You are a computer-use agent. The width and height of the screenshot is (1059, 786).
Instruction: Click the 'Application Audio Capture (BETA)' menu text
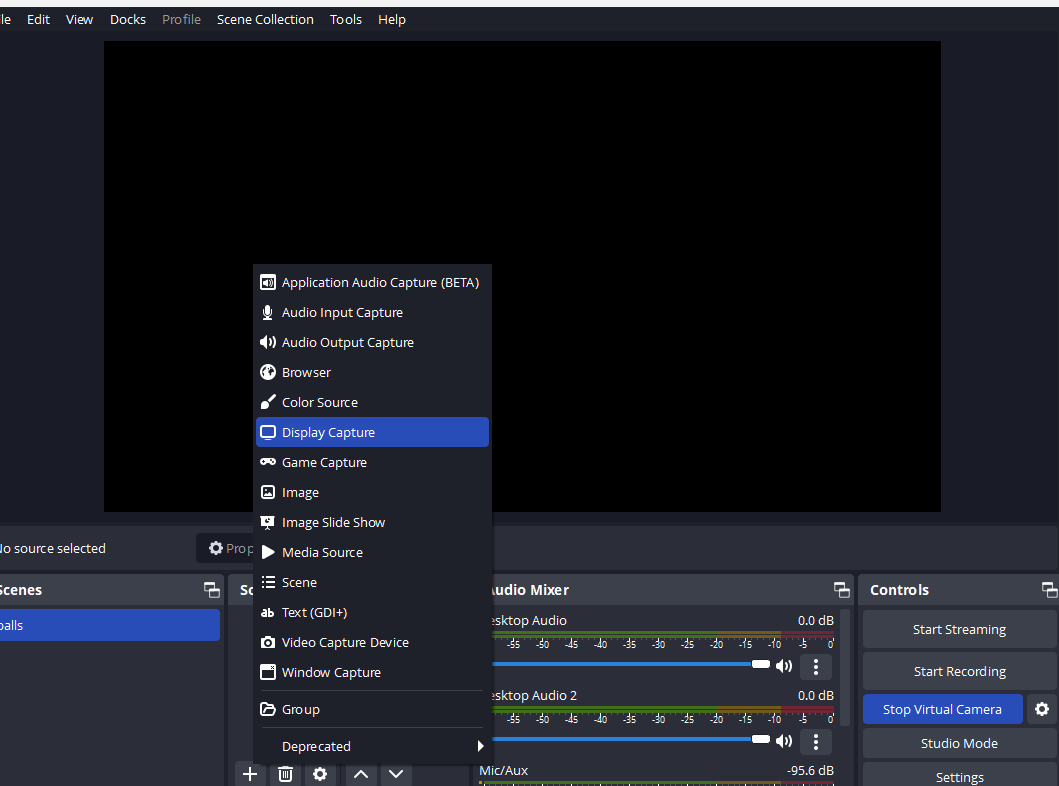pos(380,282)
